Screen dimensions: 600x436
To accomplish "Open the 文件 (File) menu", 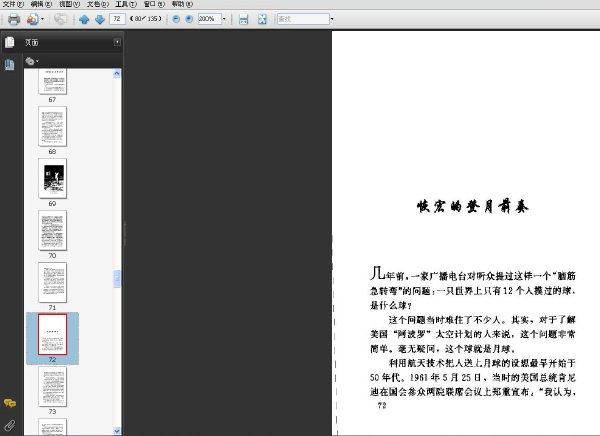I will coord(13,4).
